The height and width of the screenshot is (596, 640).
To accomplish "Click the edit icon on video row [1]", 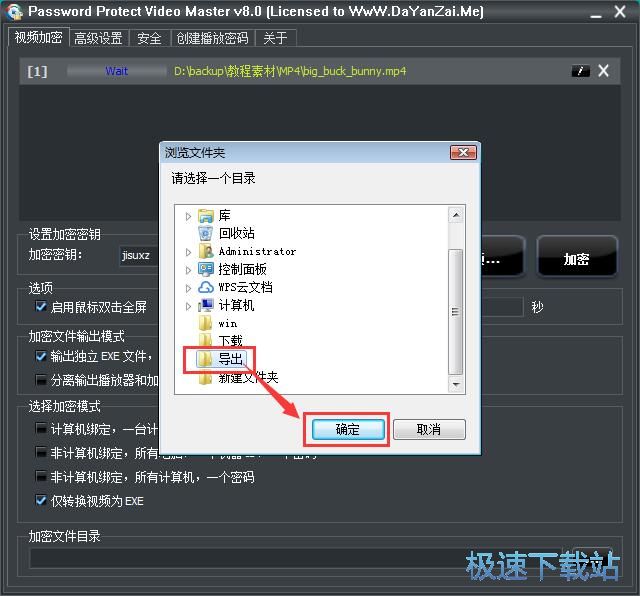I will tap(580, 71).
